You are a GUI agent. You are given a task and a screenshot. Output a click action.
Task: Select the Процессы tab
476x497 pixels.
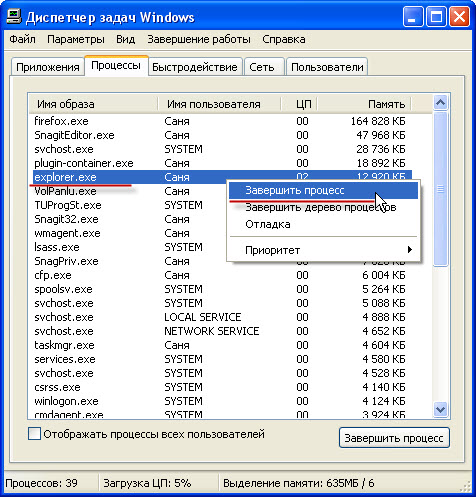pos(116,65)
